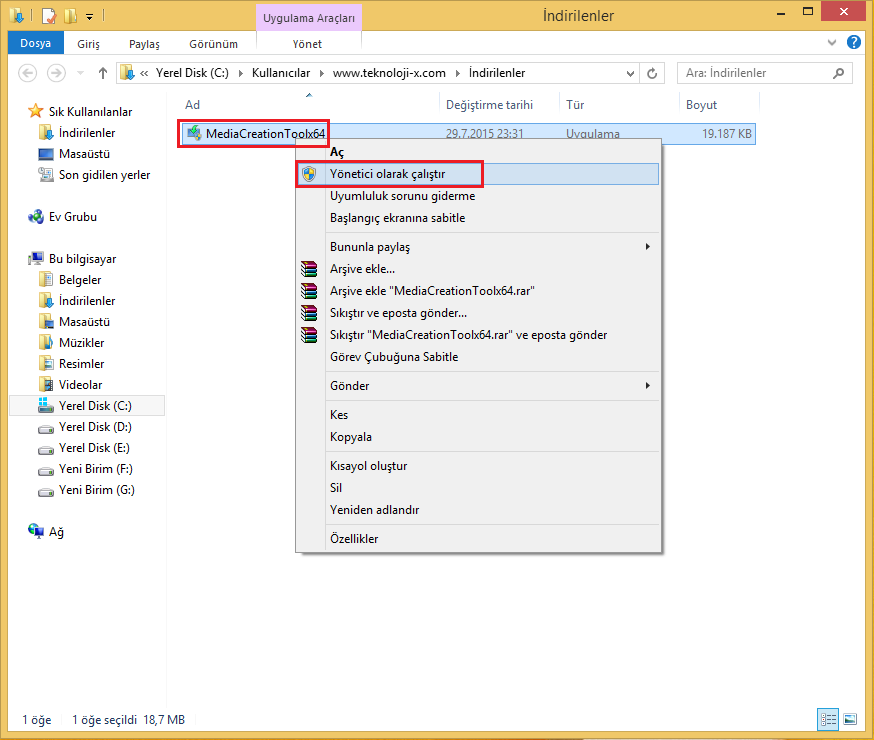874x740 pixels.
Task: Select the Ağ network icon in the sidebar
Action: tap(35, 531)
